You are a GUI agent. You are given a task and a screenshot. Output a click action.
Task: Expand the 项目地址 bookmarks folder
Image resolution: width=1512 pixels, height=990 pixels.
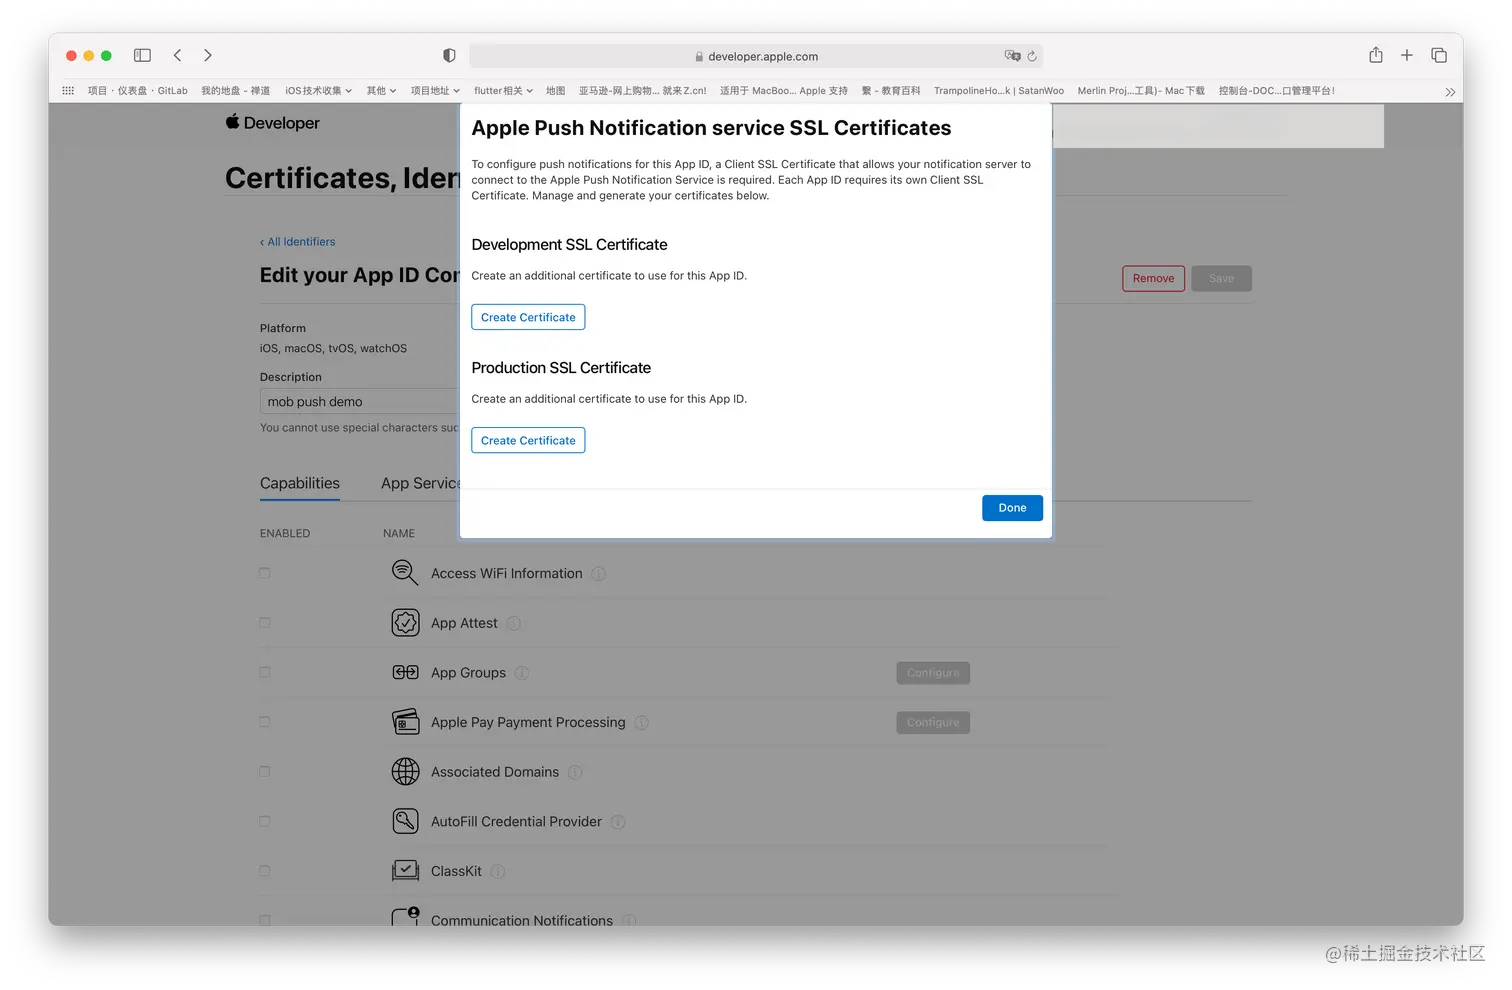click(435, 91)
